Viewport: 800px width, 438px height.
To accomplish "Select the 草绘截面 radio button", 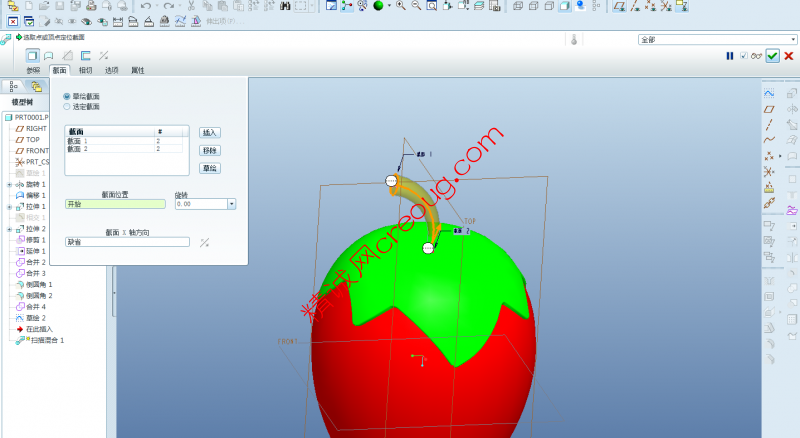I will 67,96.
